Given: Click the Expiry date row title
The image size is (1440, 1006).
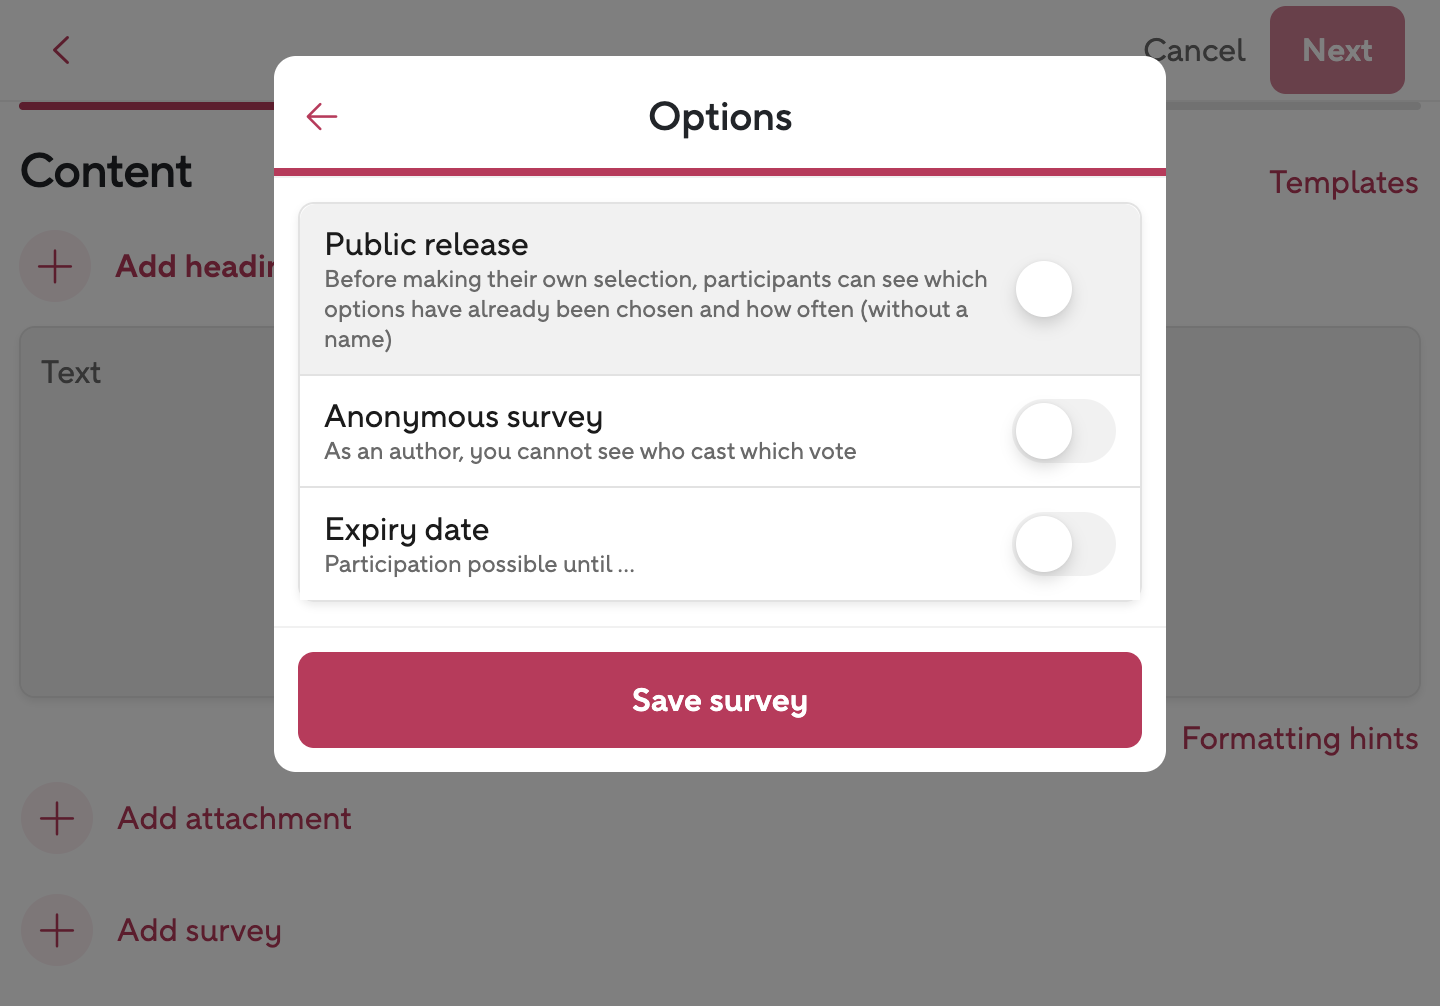Looking at the screenshot, I should [x=407, y=529].
